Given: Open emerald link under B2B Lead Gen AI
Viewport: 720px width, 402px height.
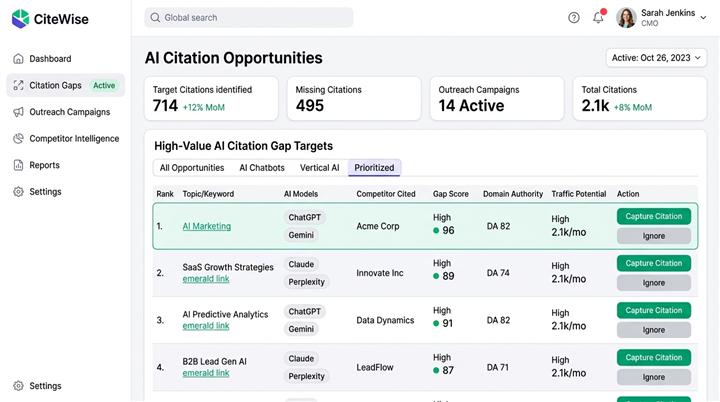Looking at the screenshot, I should click(206, 373).
